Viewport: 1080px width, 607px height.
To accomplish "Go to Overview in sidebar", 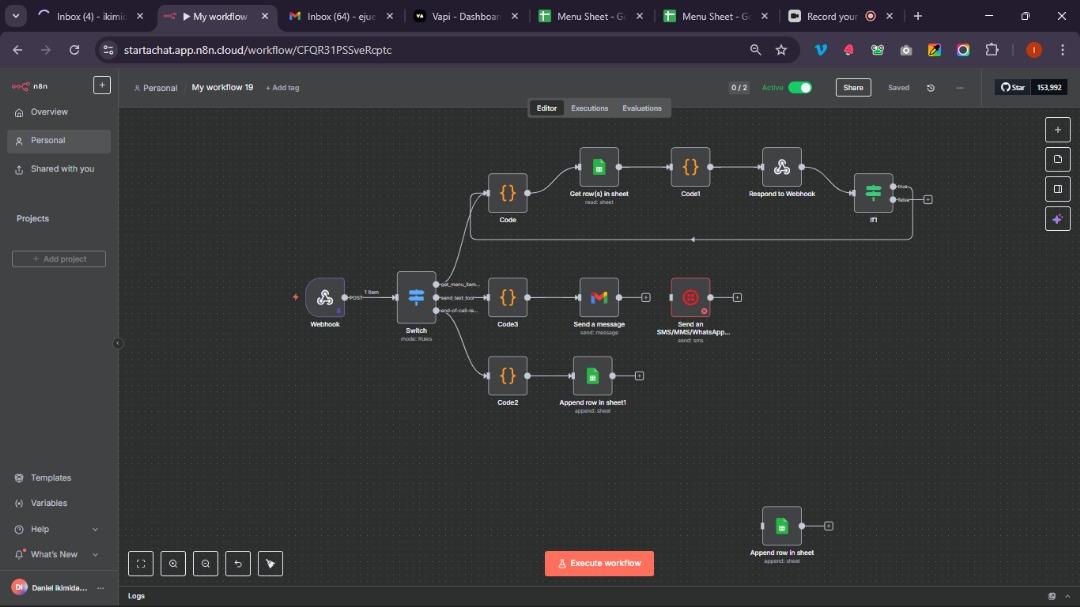I will pyautogui.click(x=59, y=112).
